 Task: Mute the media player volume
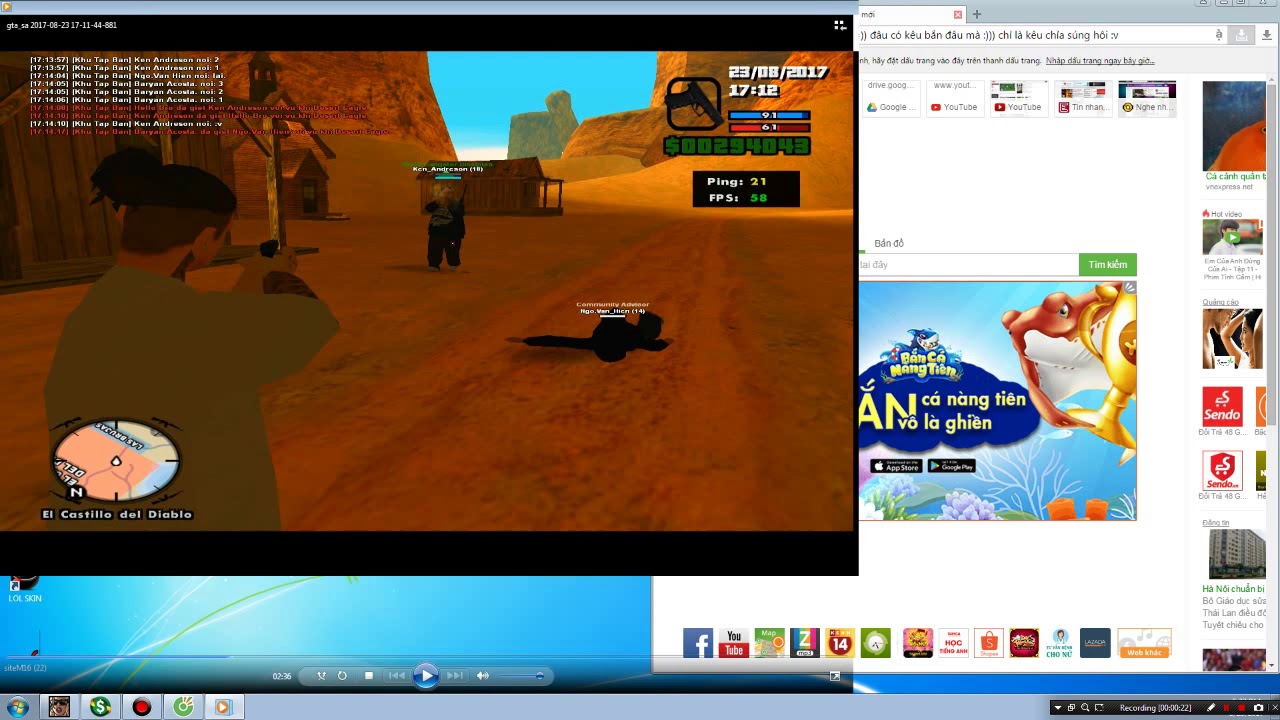(483, 676)
